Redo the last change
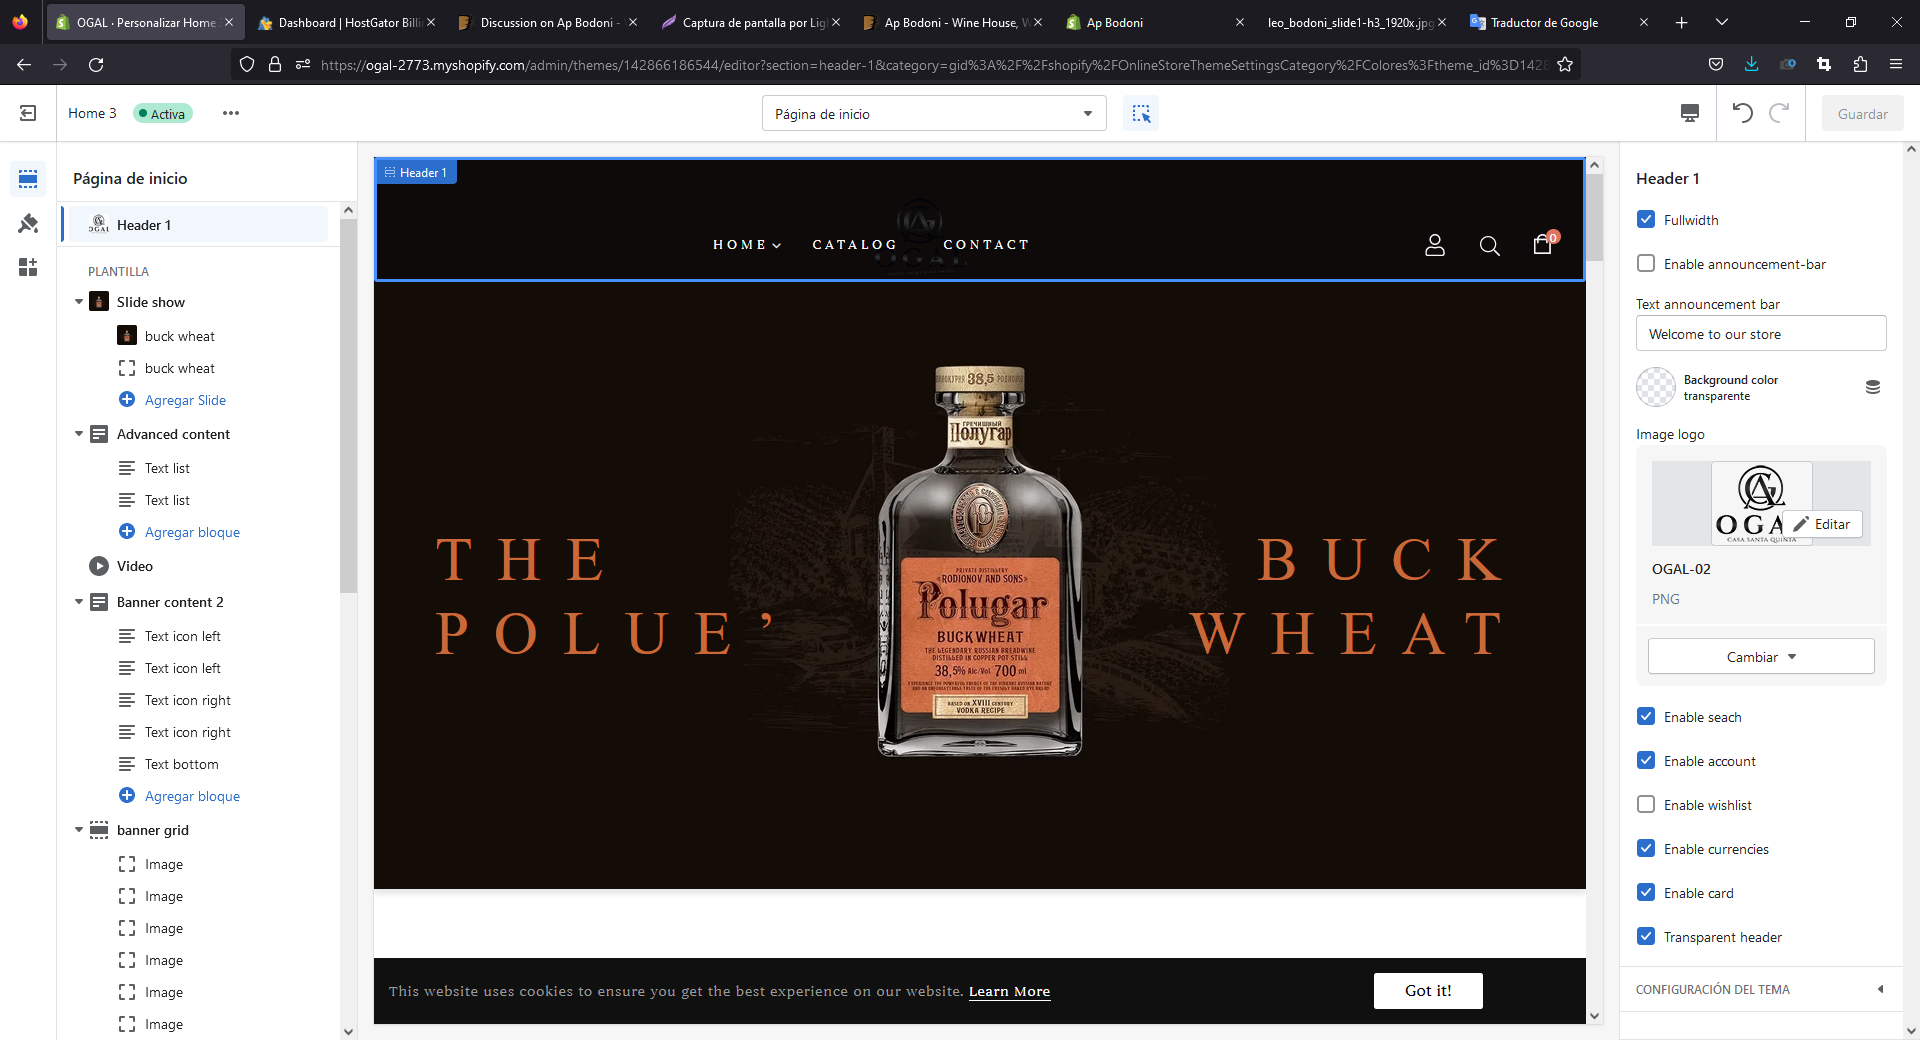This screenshot has height=1040, width=1920. pos(1779,113)
